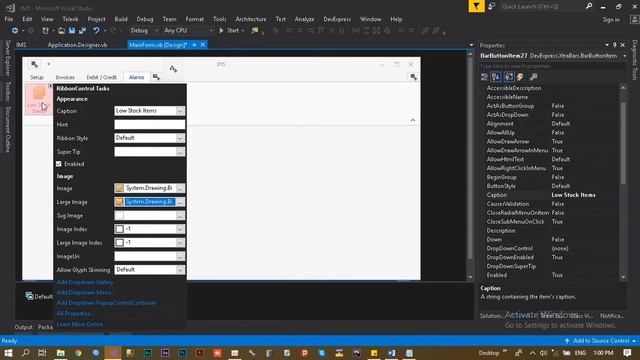Click the ImageUri ellipsis button

tap(180, 256)
